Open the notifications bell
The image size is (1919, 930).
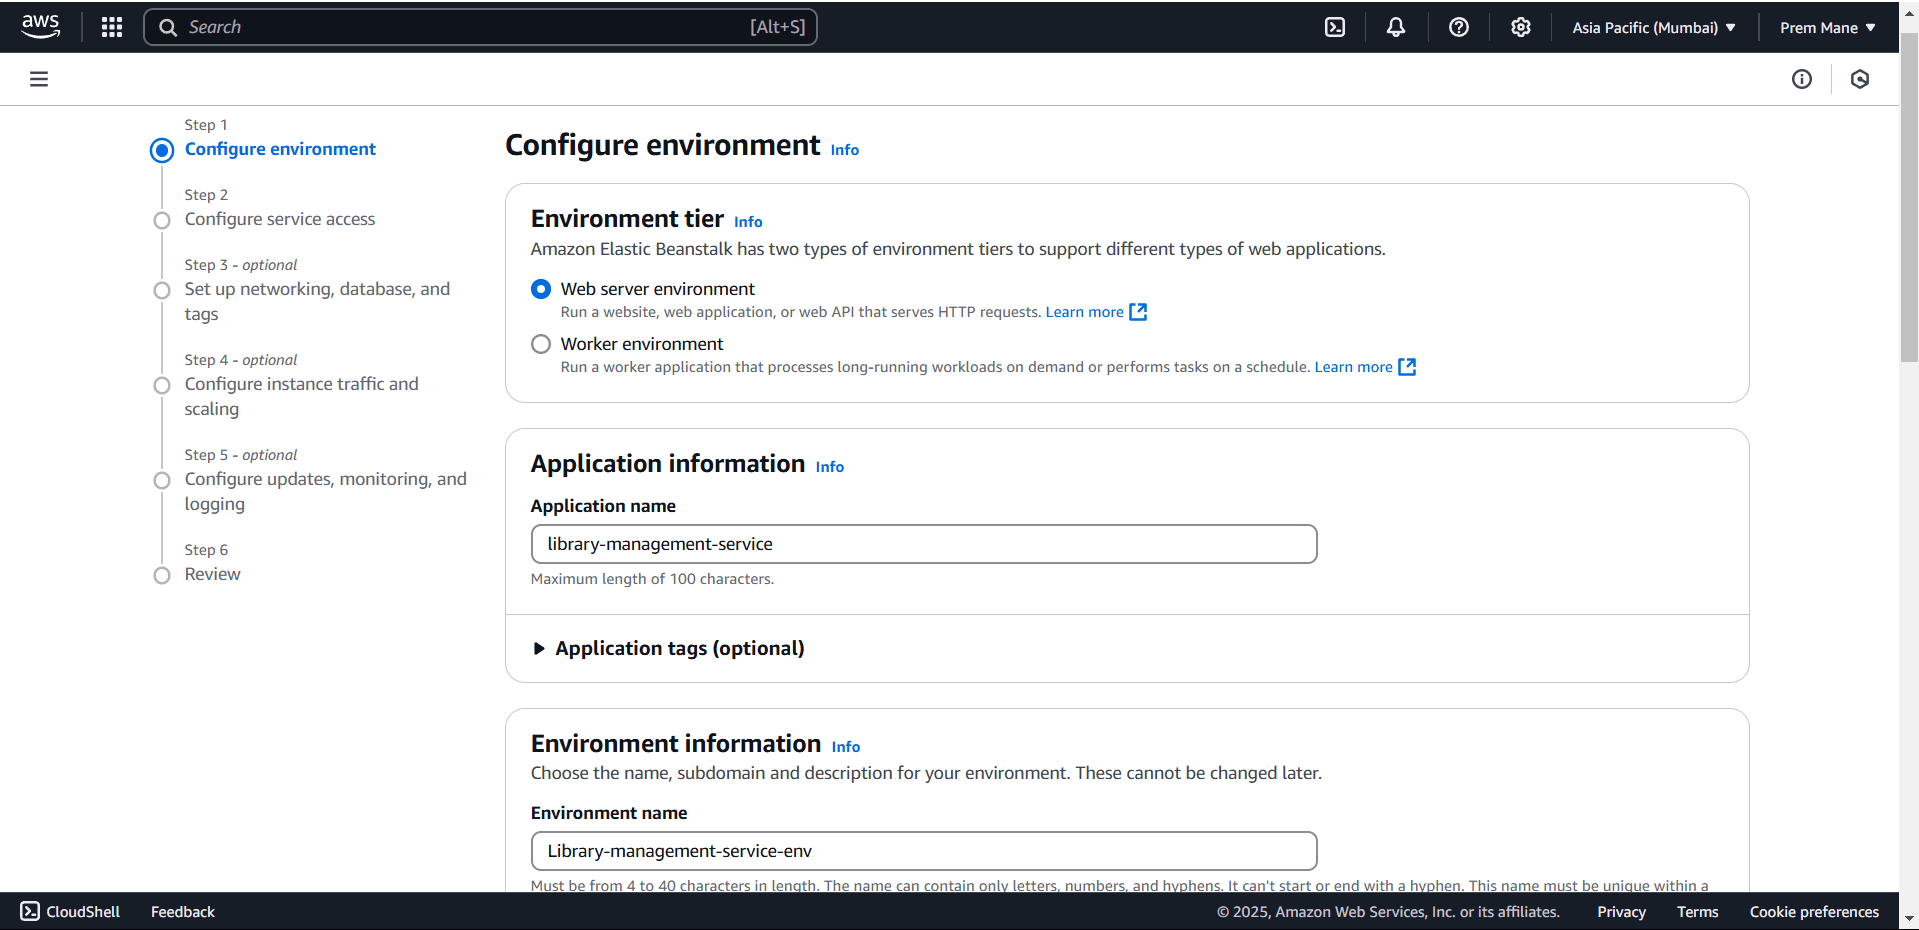tap(1396, 27)
